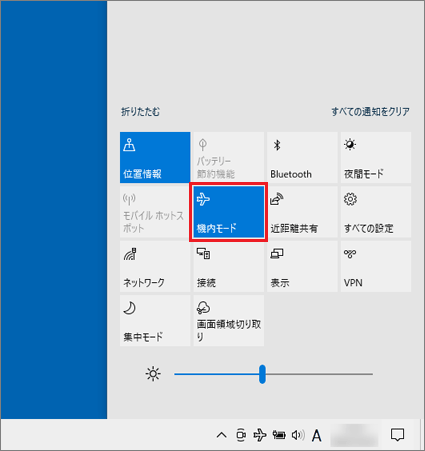Click the brightness slider handle

pyautogui.click(x=262, y=374)
